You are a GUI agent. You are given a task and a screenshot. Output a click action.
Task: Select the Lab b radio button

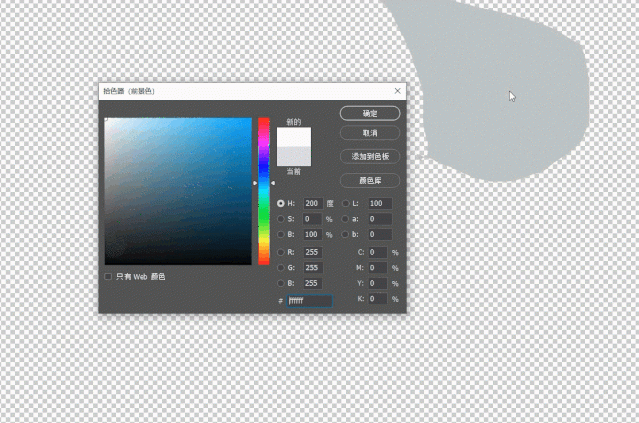(346, 234)
